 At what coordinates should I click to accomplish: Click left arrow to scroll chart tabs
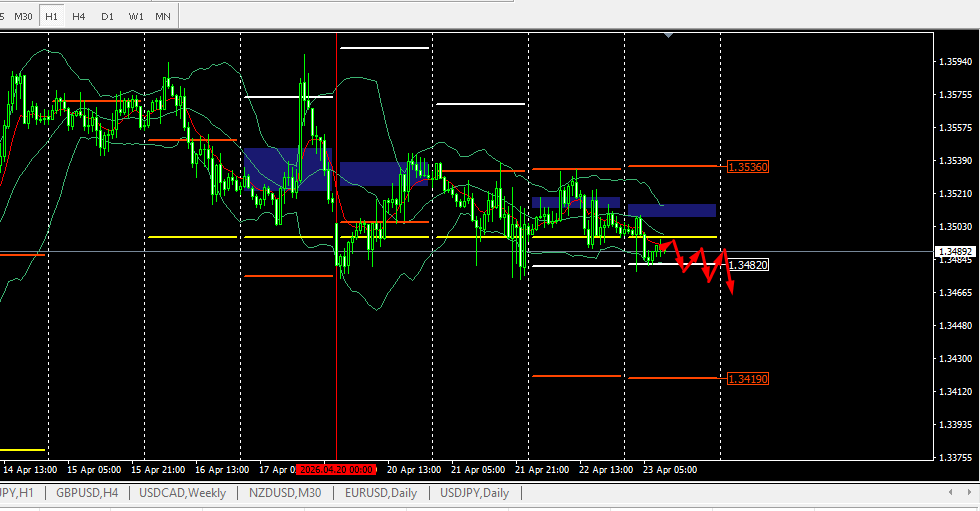click(x=951, y=492)
